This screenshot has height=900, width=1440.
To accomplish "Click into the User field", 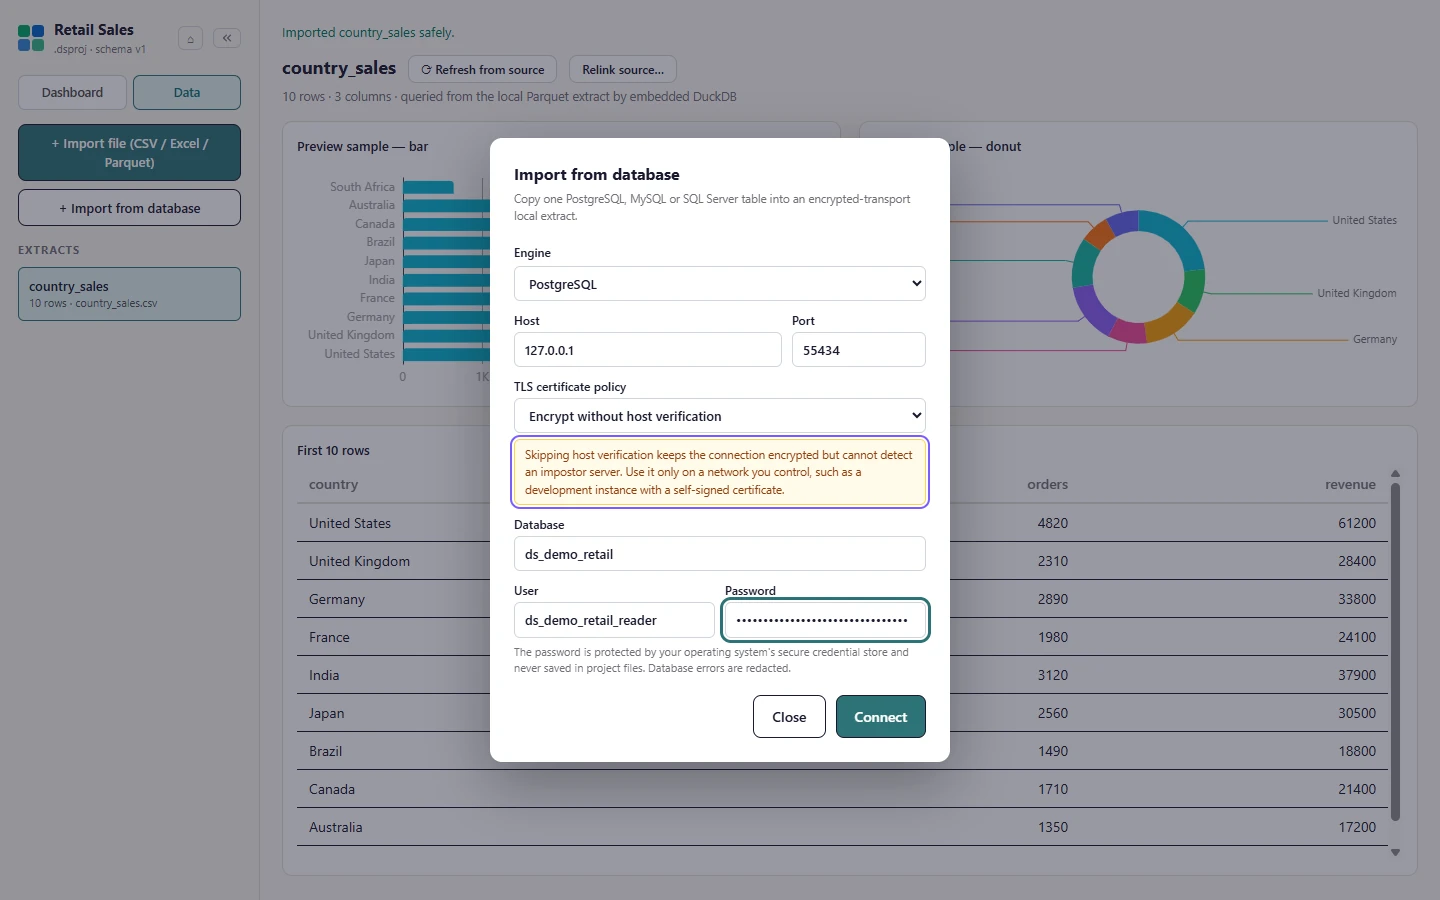I will pyautogui.click(x=614, y=620).
